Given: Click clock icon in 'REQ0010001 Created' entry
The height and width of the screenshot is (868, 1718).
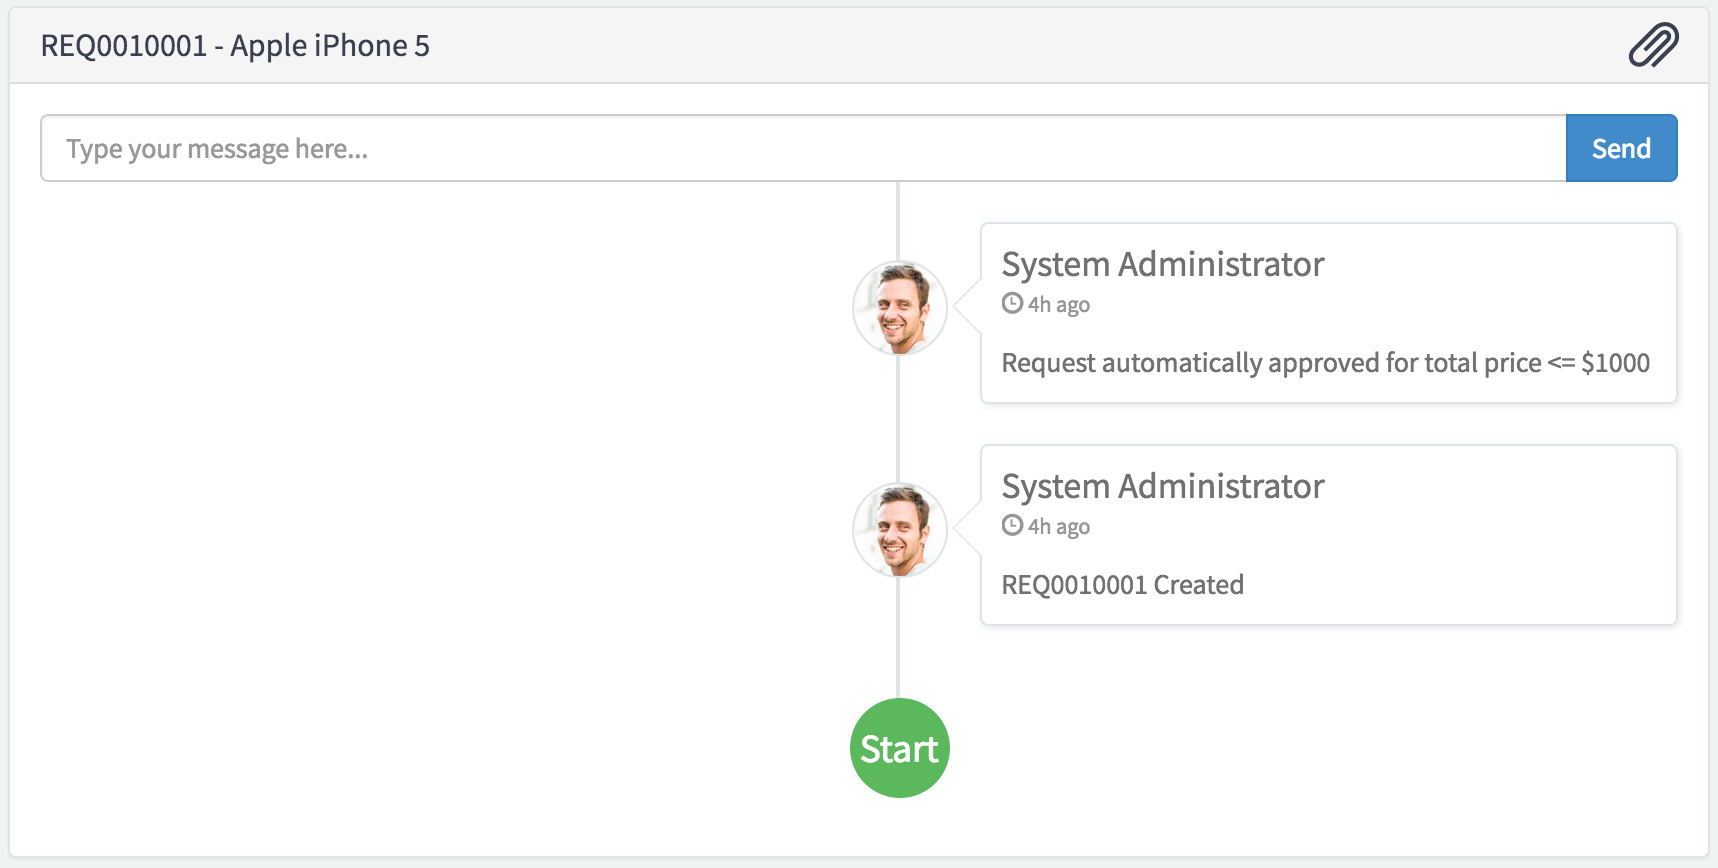Looking at the screenshot, I should pos(1012,525).
